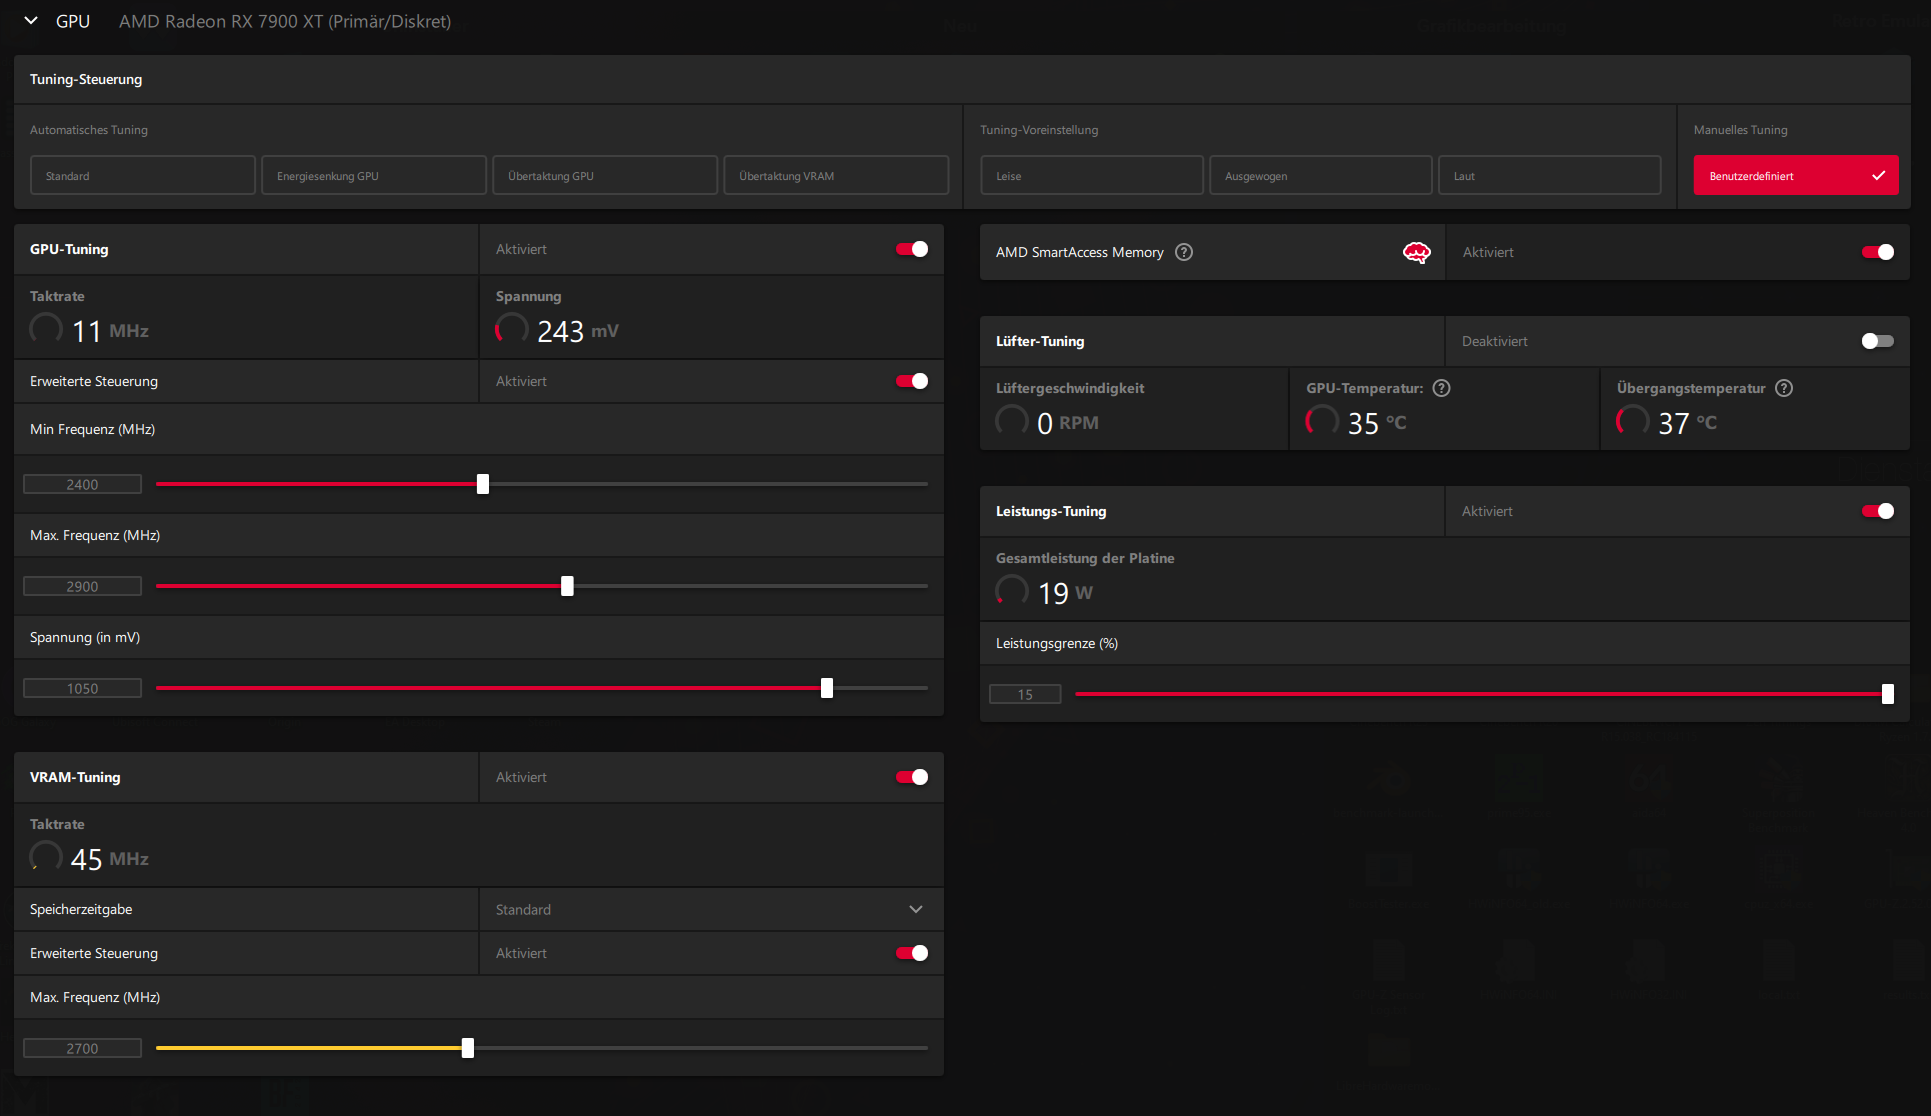Click the Leistungsgrenze slider handle

[x=1887, y=694]
